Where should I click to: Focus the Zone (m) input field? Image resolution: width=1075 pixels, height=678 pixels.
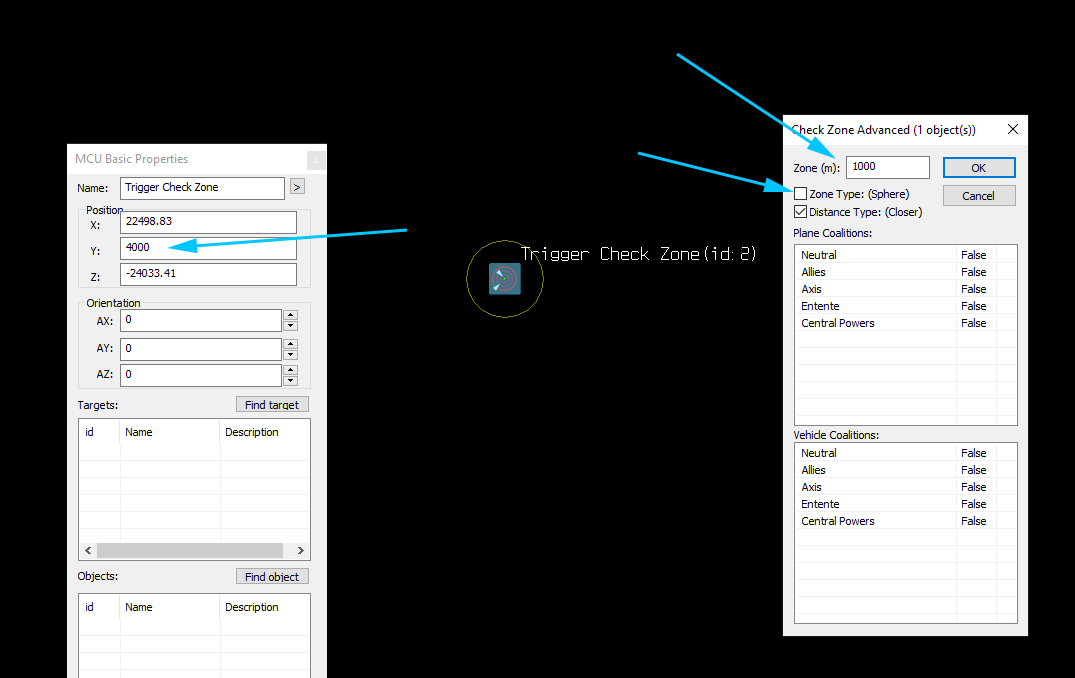888,167
